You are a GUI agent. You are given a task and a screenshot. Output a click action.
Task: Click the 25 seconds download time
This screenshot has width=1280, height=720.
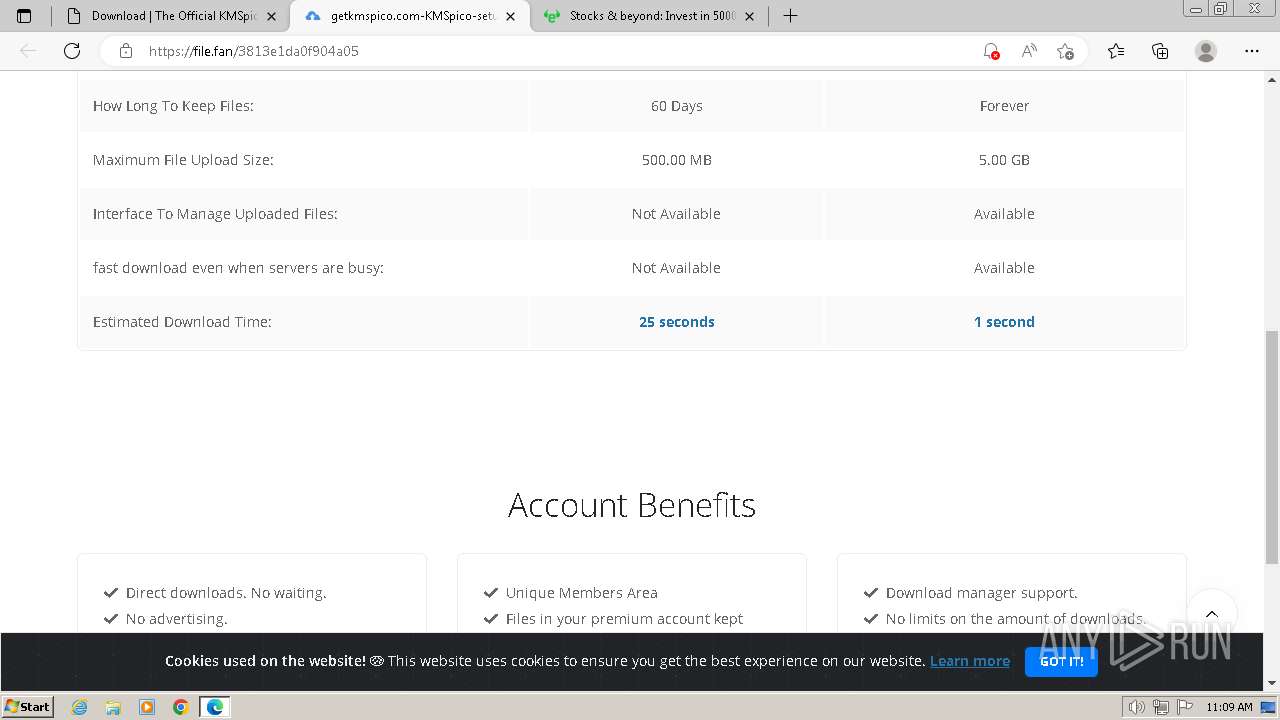click(677, 322)
